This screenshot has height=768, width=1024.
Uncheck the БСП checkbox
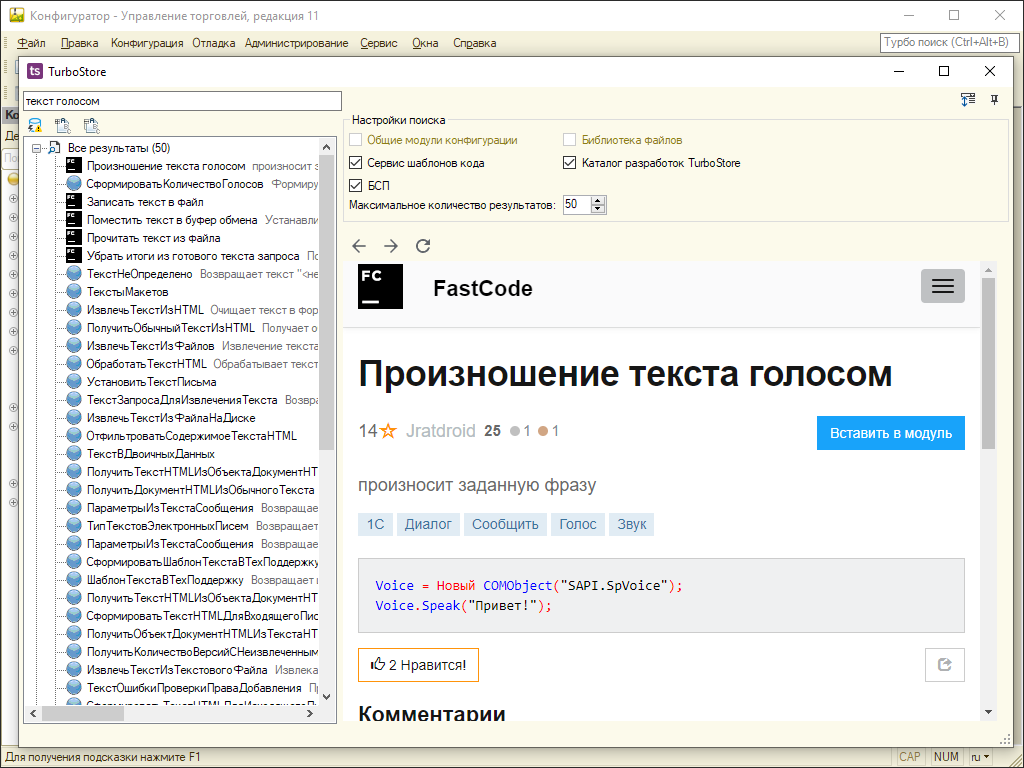coord(355,185)
